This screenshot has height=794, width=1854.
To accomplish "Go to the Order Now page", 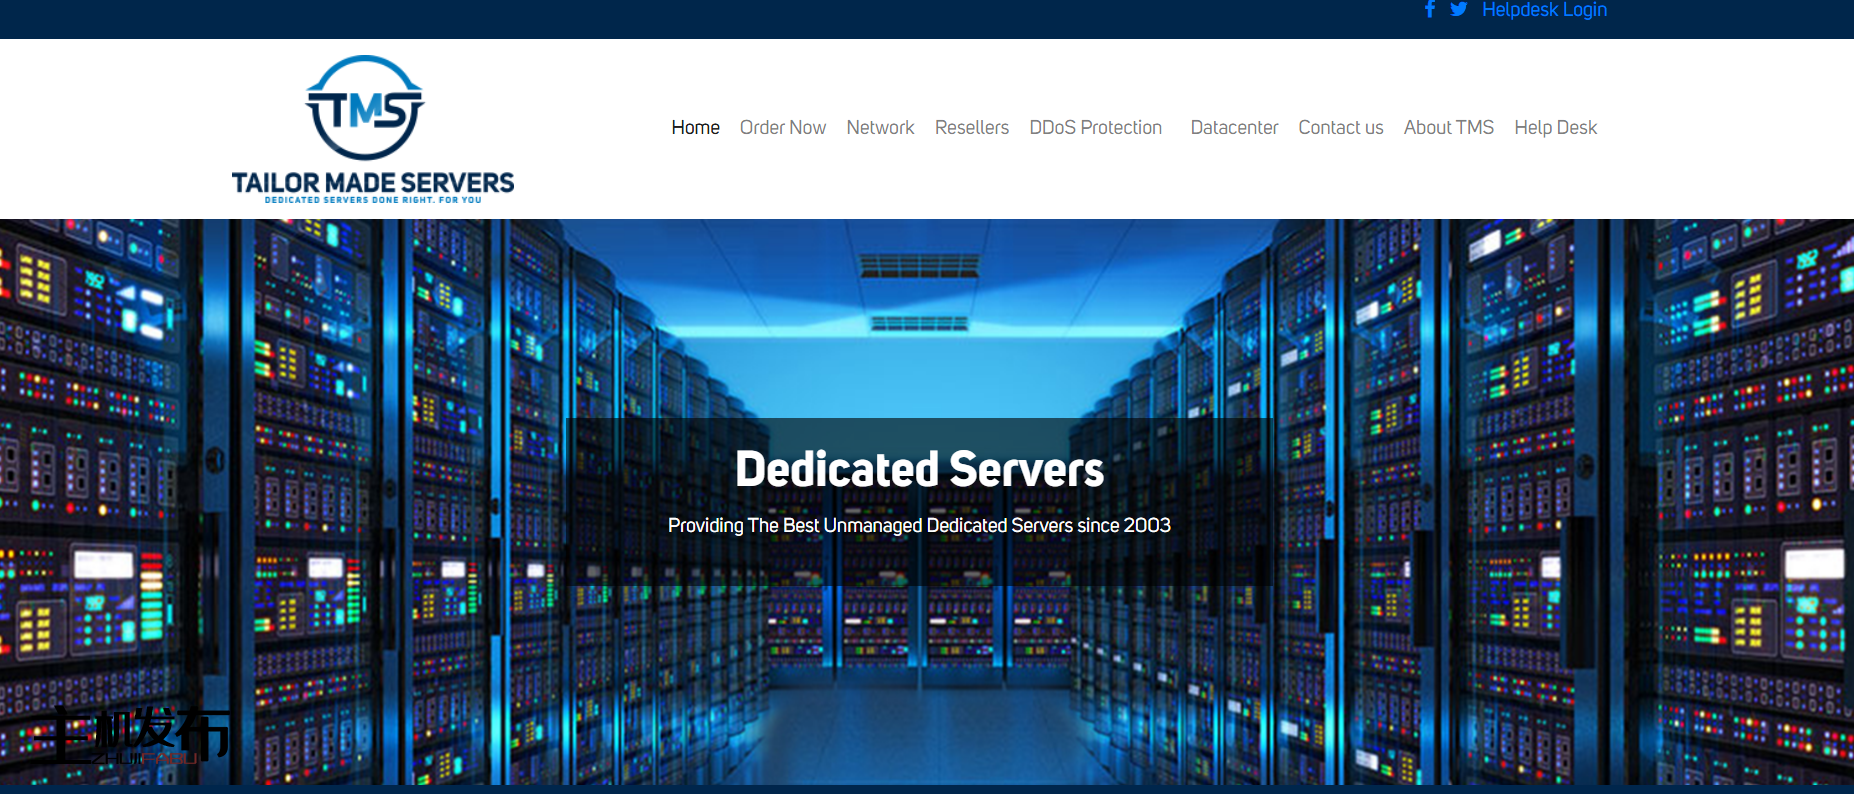I will (x=782, y=128).
